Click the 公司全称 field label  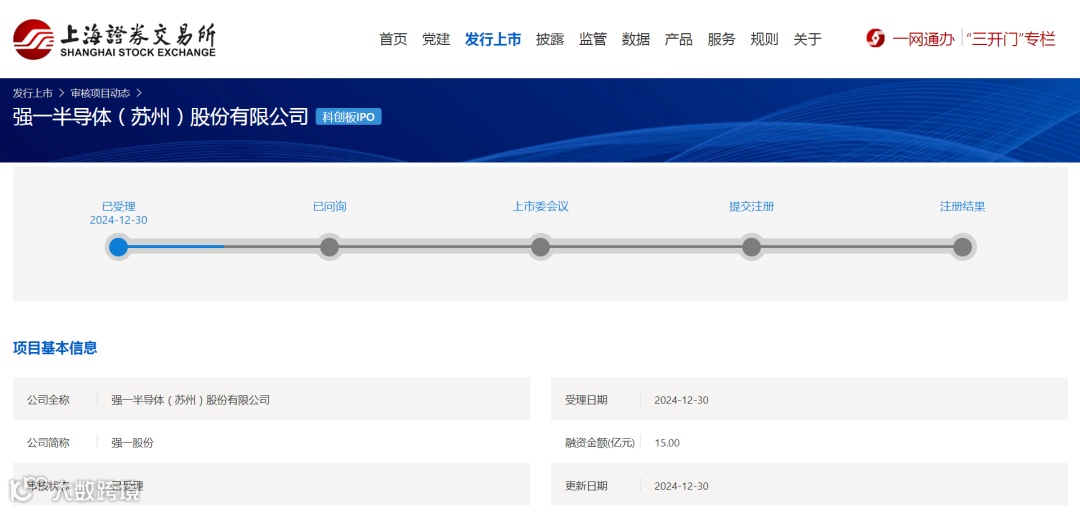(x=48, y=400)
